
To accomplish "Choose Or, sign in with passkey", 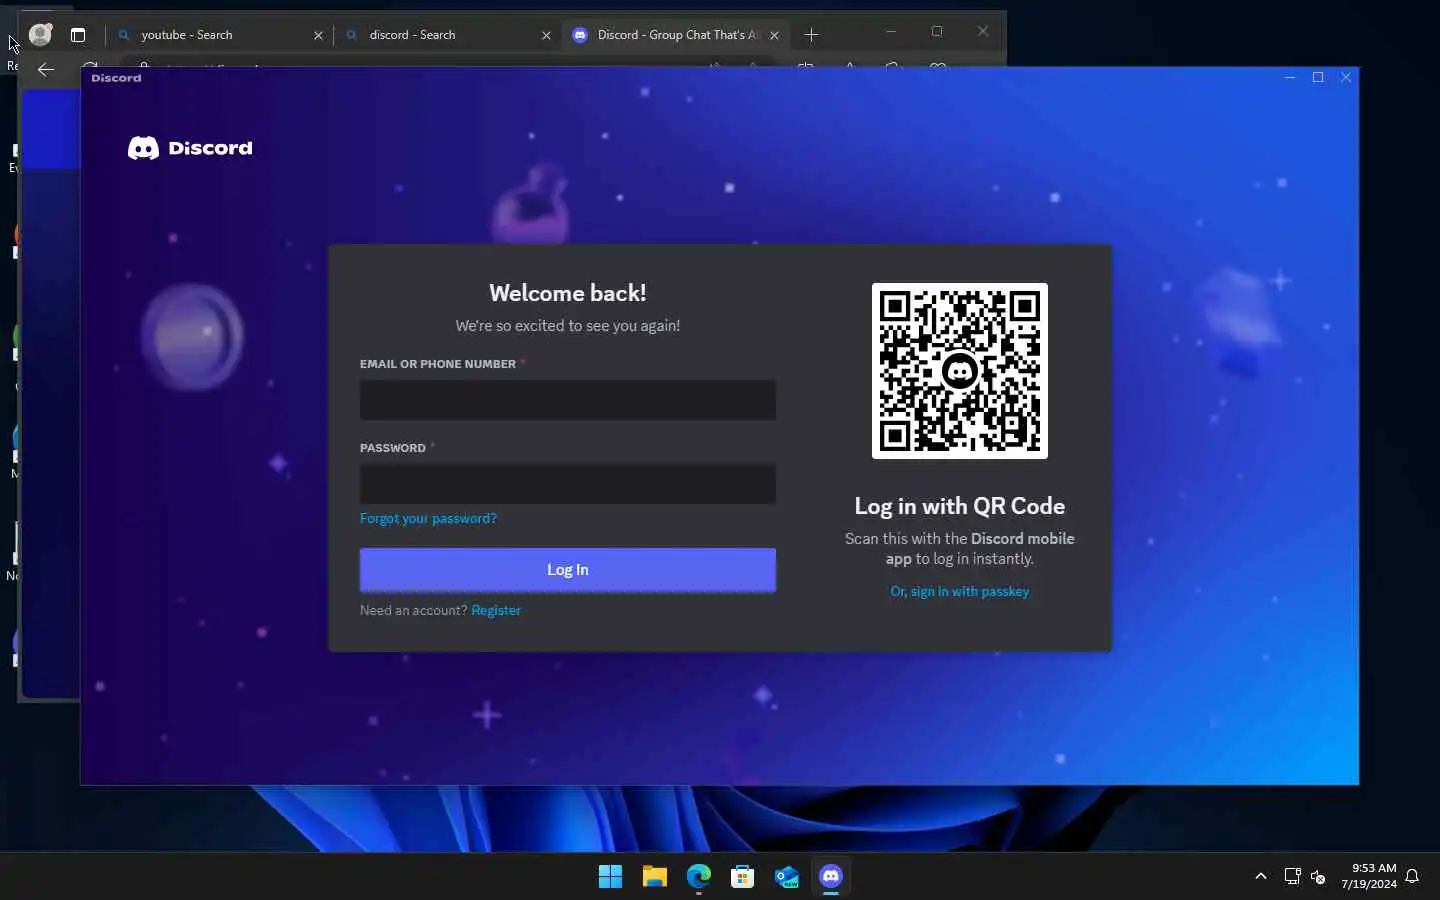I will [x=959, y=591].
